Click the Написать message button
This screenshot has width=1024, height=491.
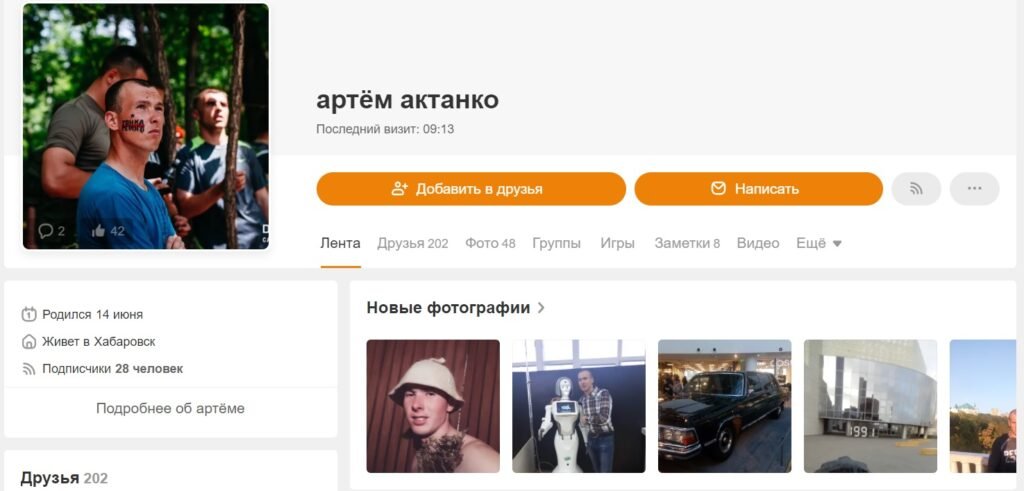(x=758, y=189)
